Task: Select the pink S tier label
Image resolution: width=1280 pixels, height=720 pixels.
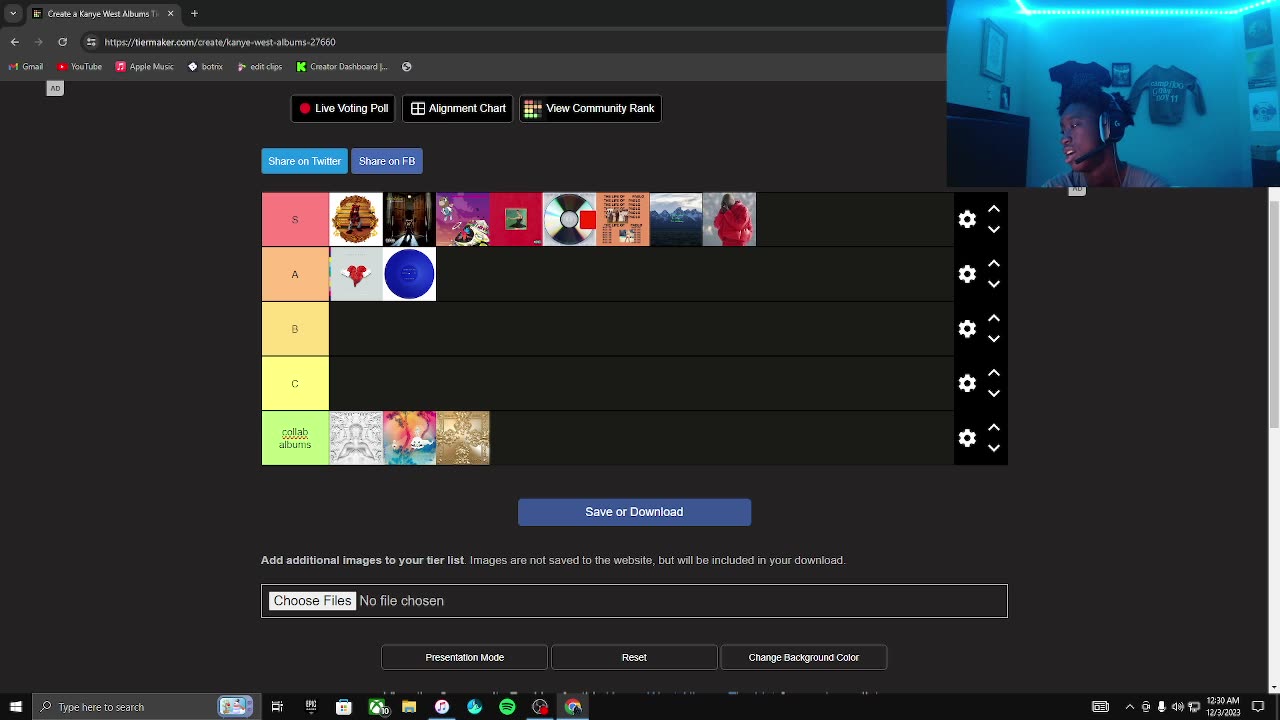Action: tap(295, 219)
